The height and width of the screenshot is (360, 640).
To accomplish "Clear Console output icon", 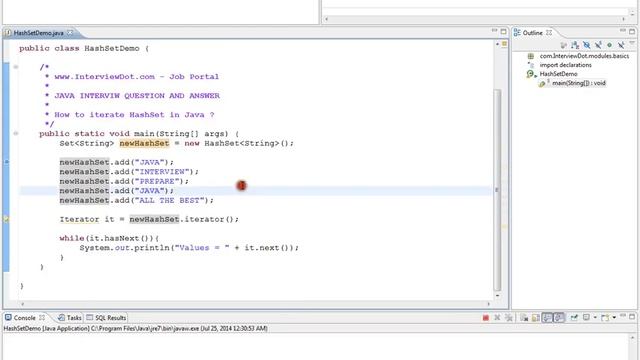I will (524, 318).
